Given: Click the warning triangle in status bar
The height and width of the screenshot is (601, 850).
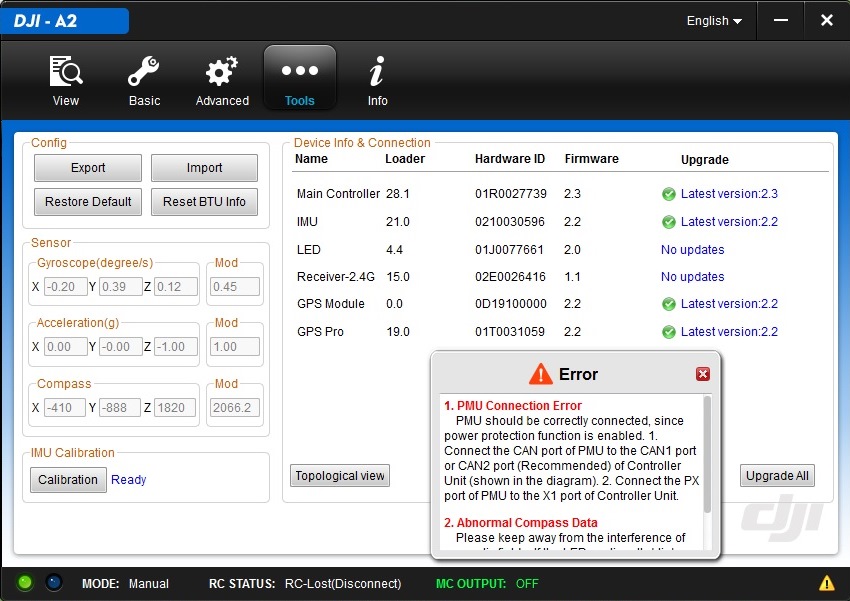Looking at the screenshot, I should 827,583.
